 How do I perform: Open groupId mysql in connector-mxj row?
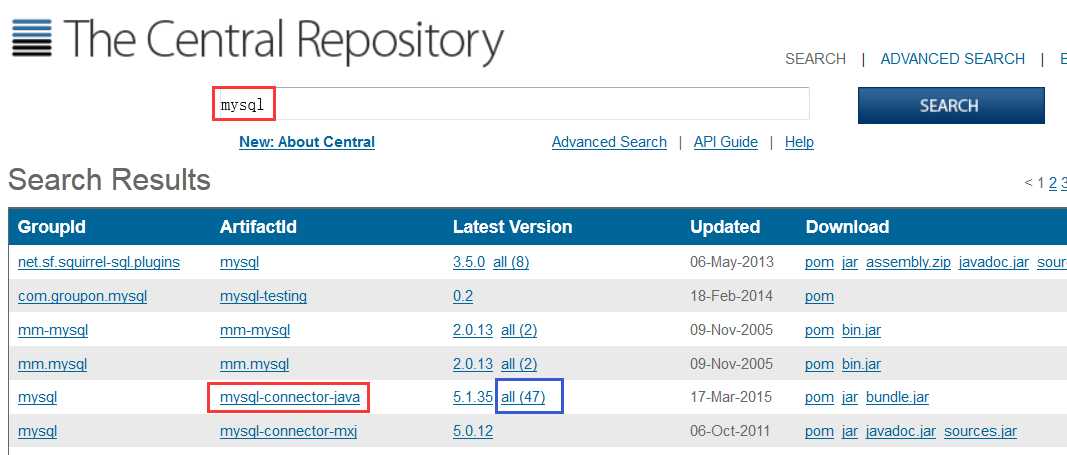pos(37,431)
